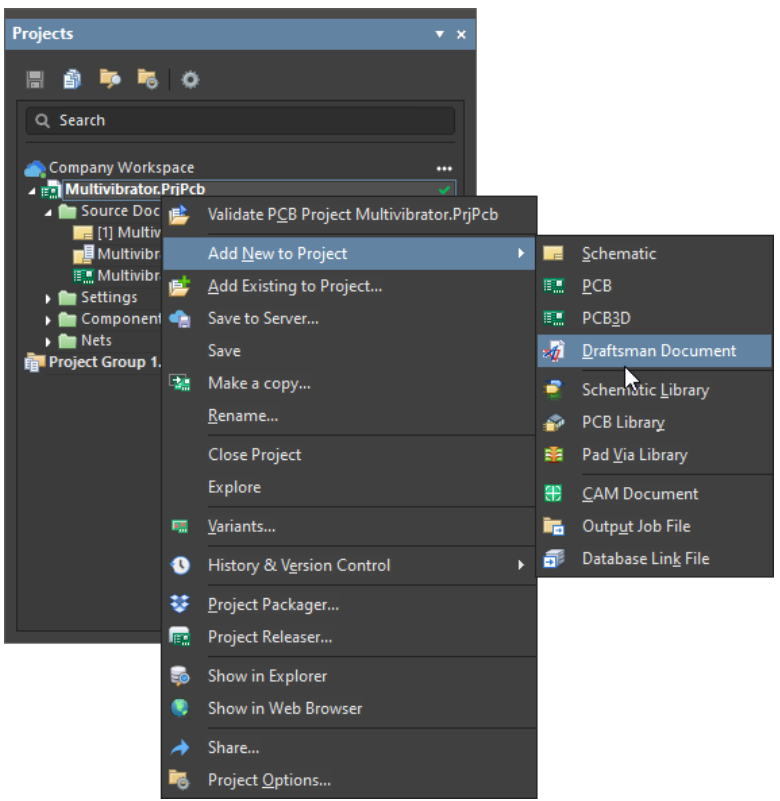The height and width of the screenshot is (801, 780).
Task: Select Project Options at menu bottom
Action: (x=269, y=780)
